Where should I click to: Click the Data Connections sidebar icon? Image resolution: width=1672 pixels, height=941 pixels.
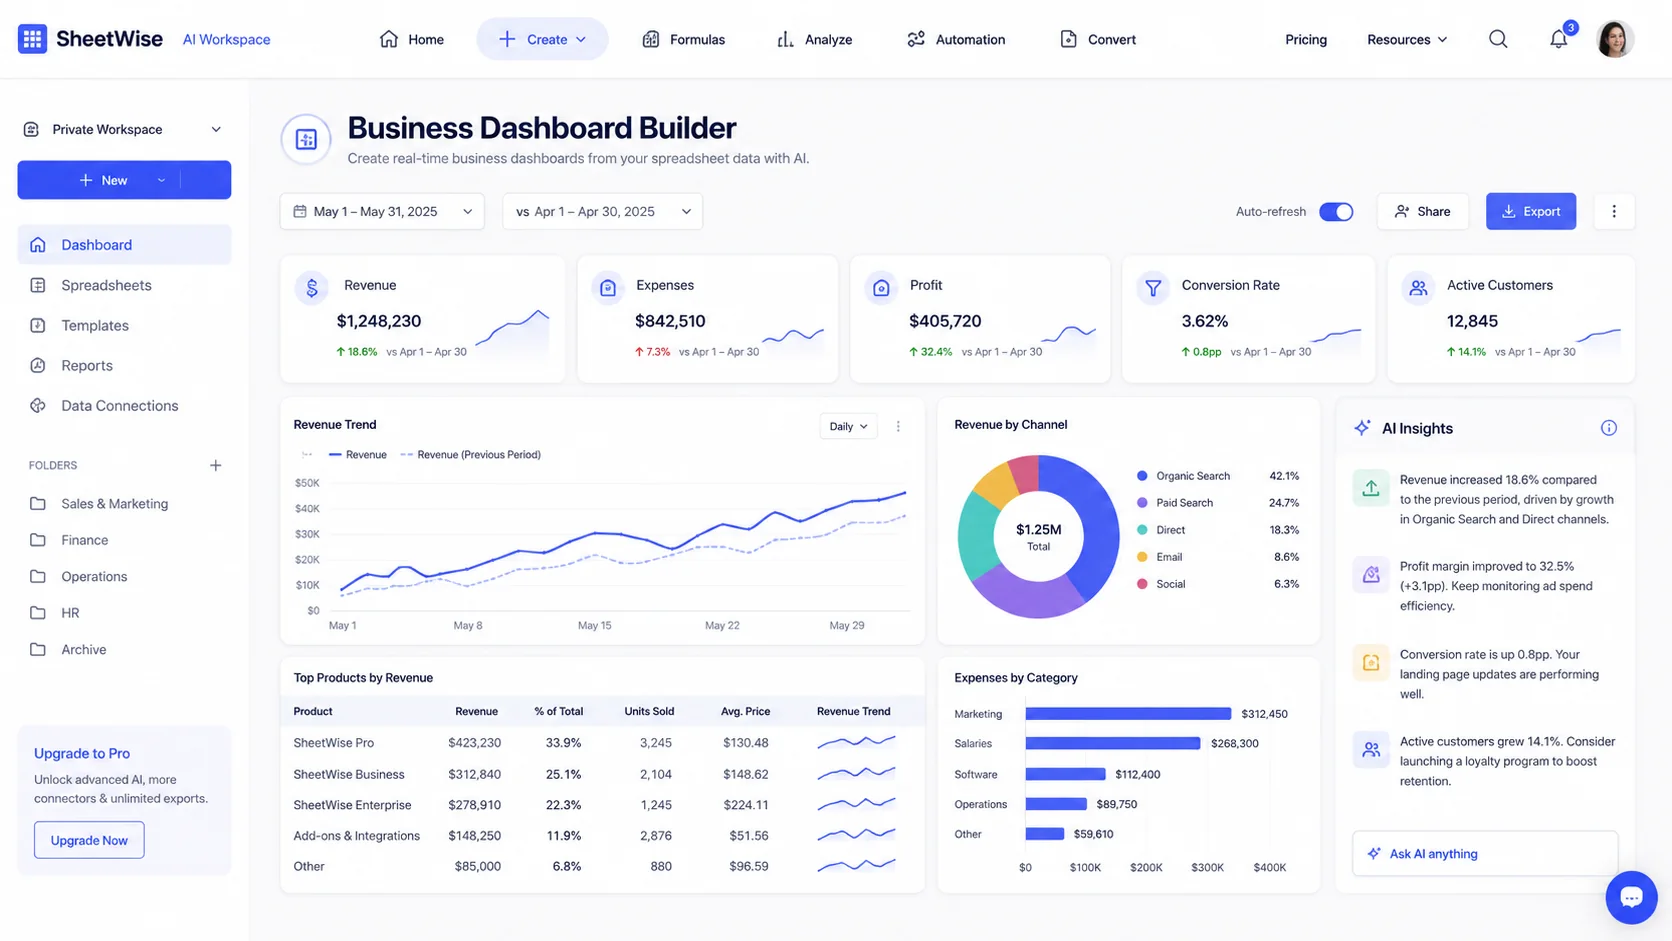38,406
